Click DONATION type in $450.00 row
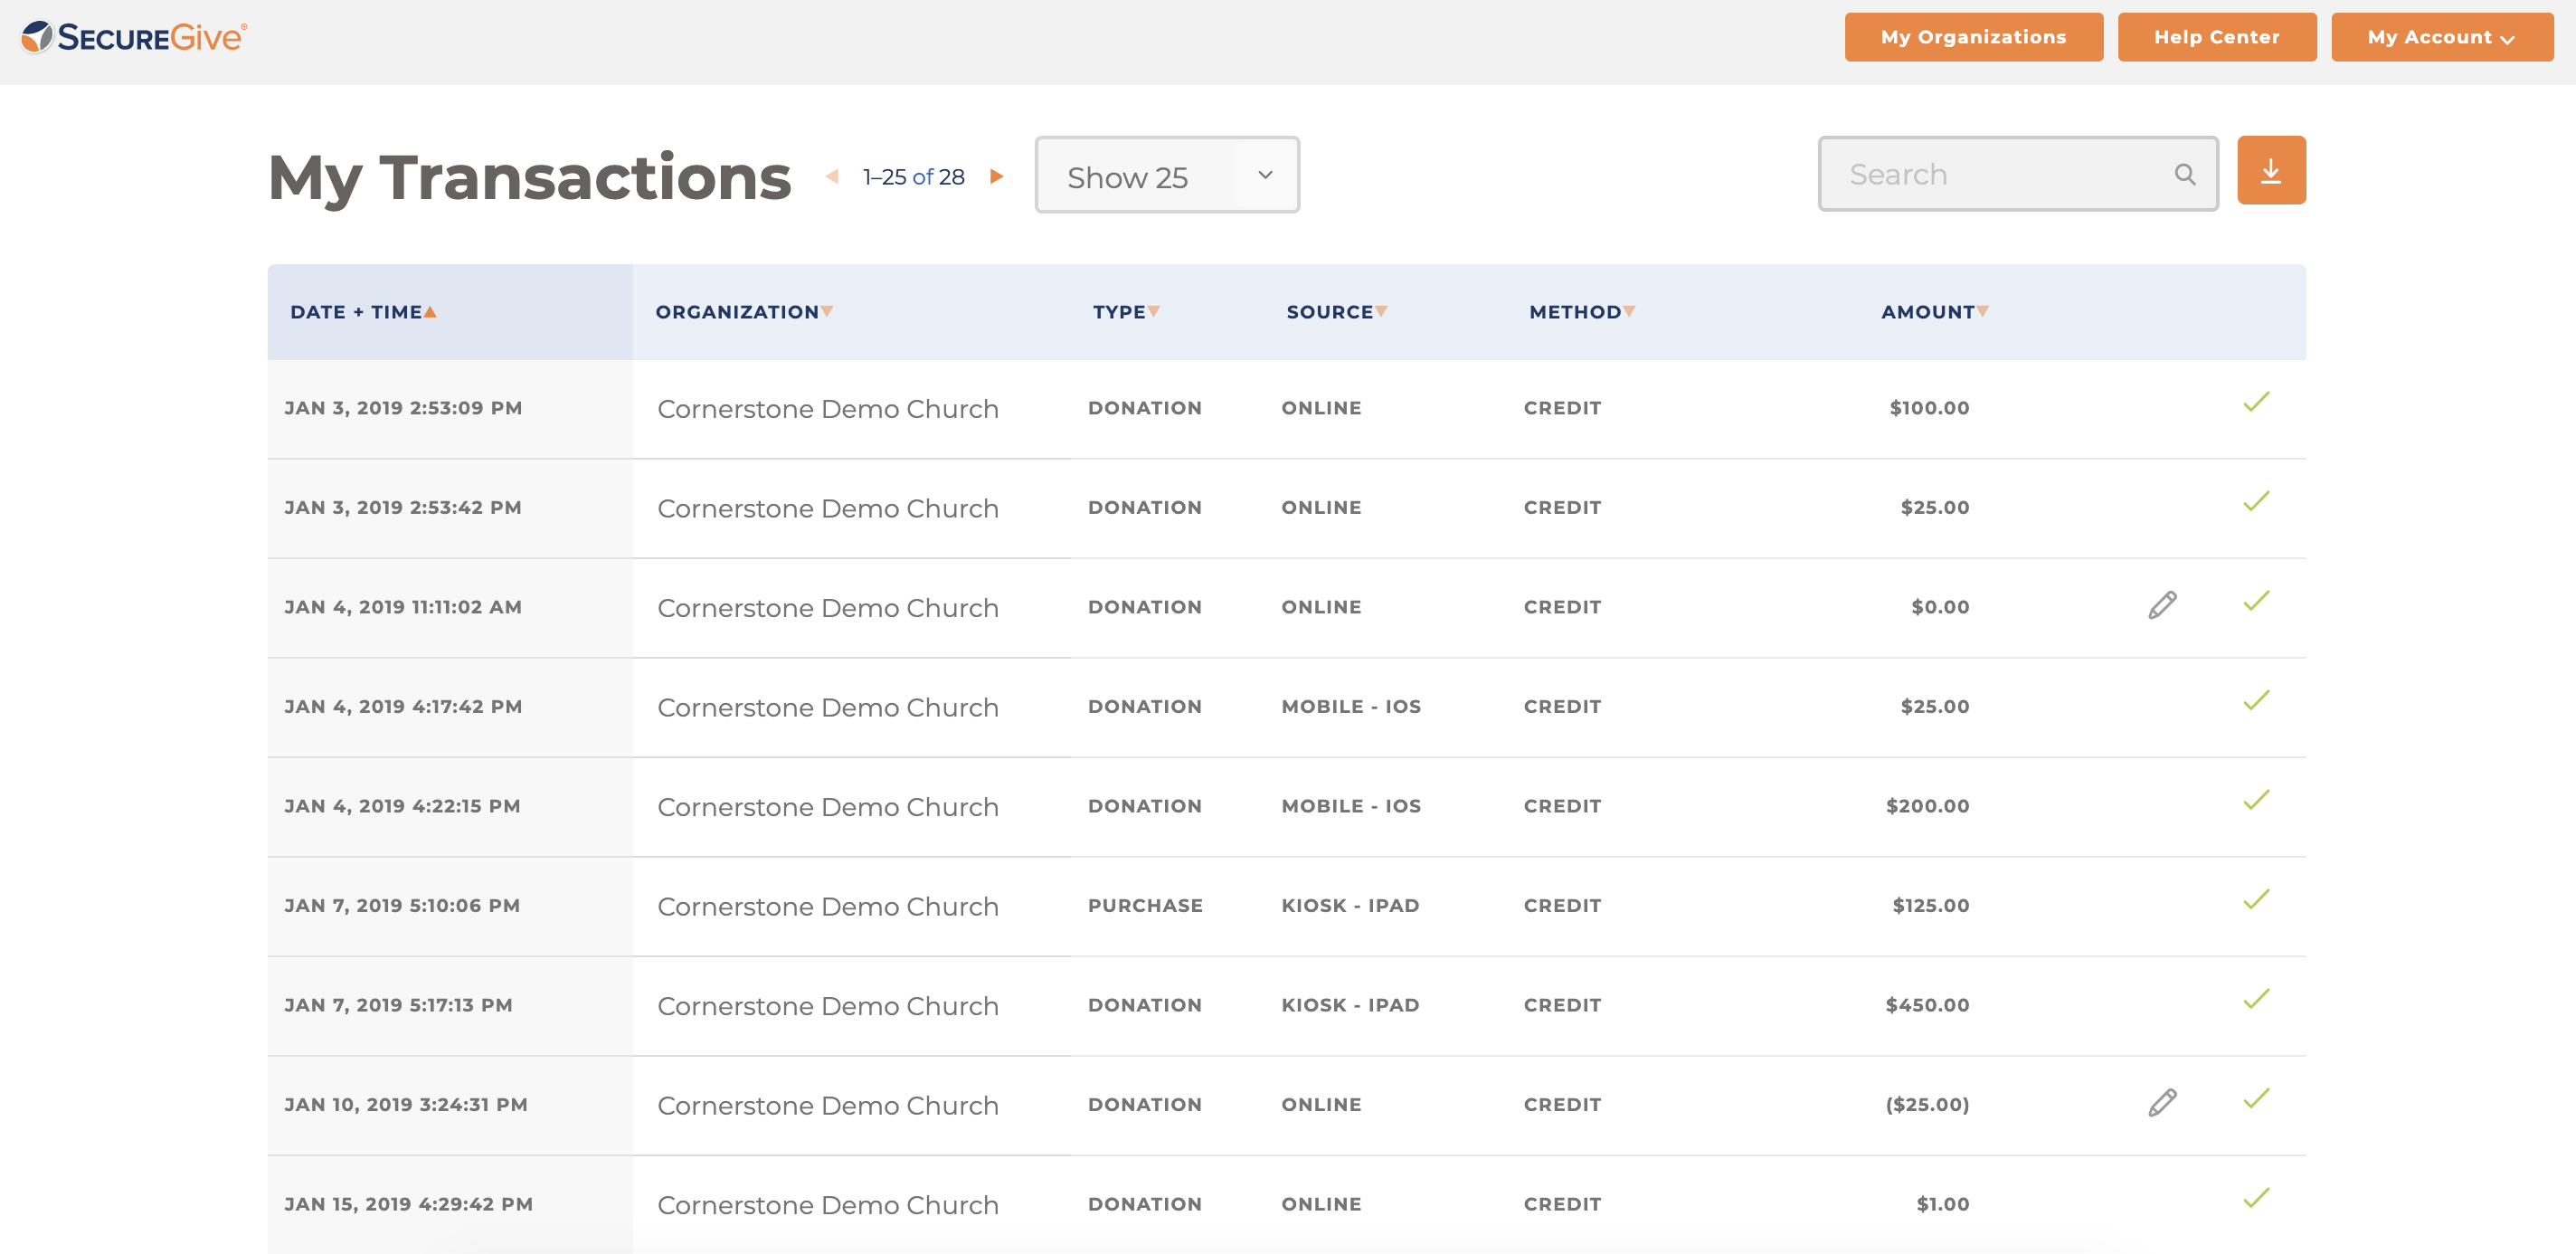Viewport: 2576px width, 1254px height. click(1145, 1005)
